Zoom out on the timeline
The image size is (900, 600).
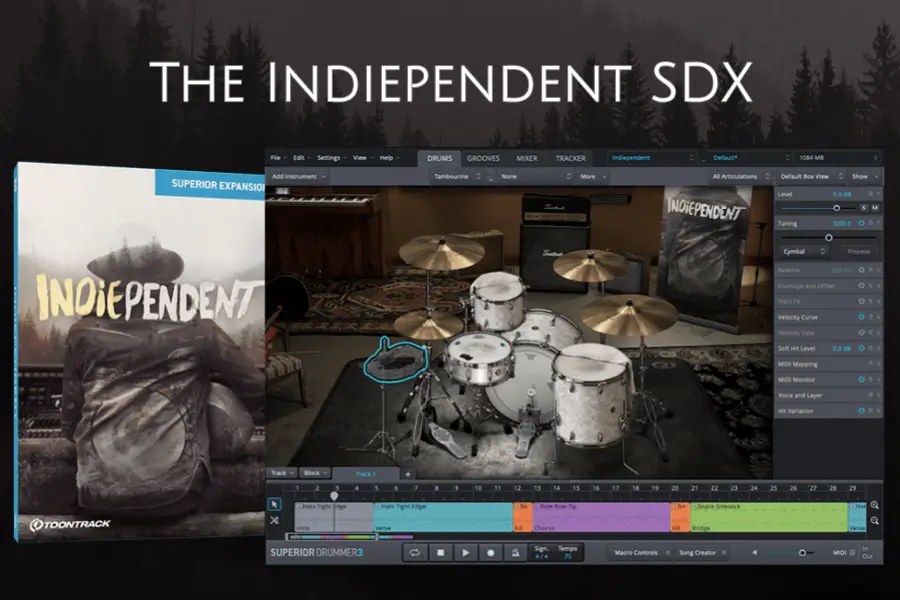point(874,521)
